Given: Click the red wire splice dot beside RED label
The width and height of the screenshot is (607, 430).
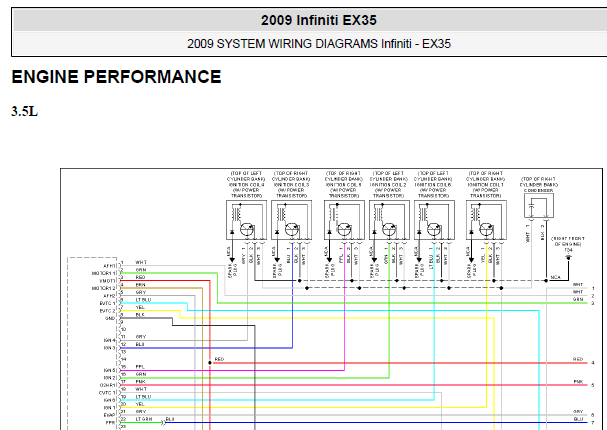Looking at the screenshot, I should (210, 363).
